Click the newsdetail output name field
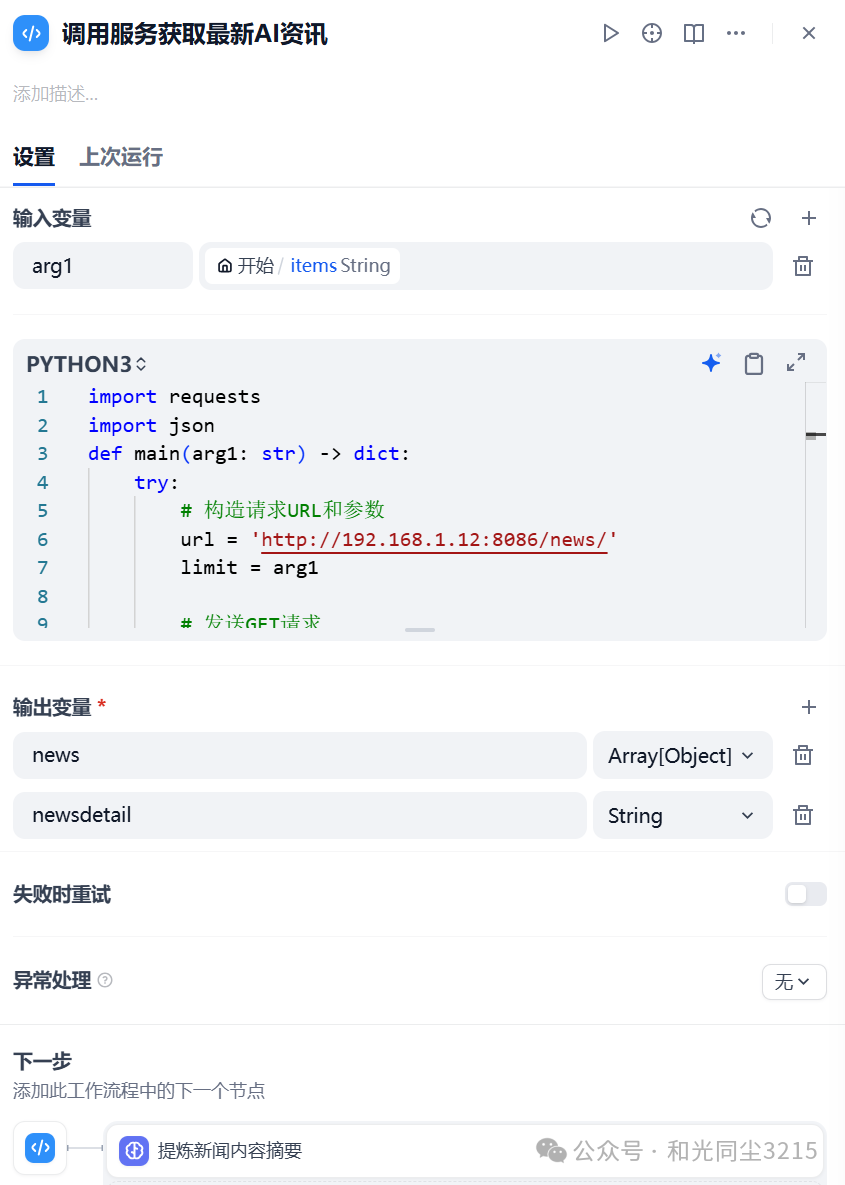This screenshot has width=845, height=1185. coord(299,815)
